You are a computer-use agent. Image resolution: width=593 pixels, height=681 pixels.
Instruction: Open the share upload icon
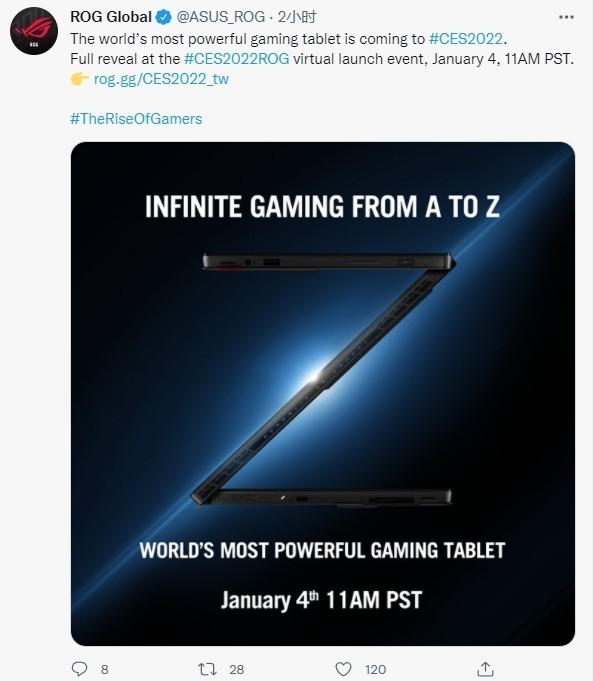(x=485, y=669)
